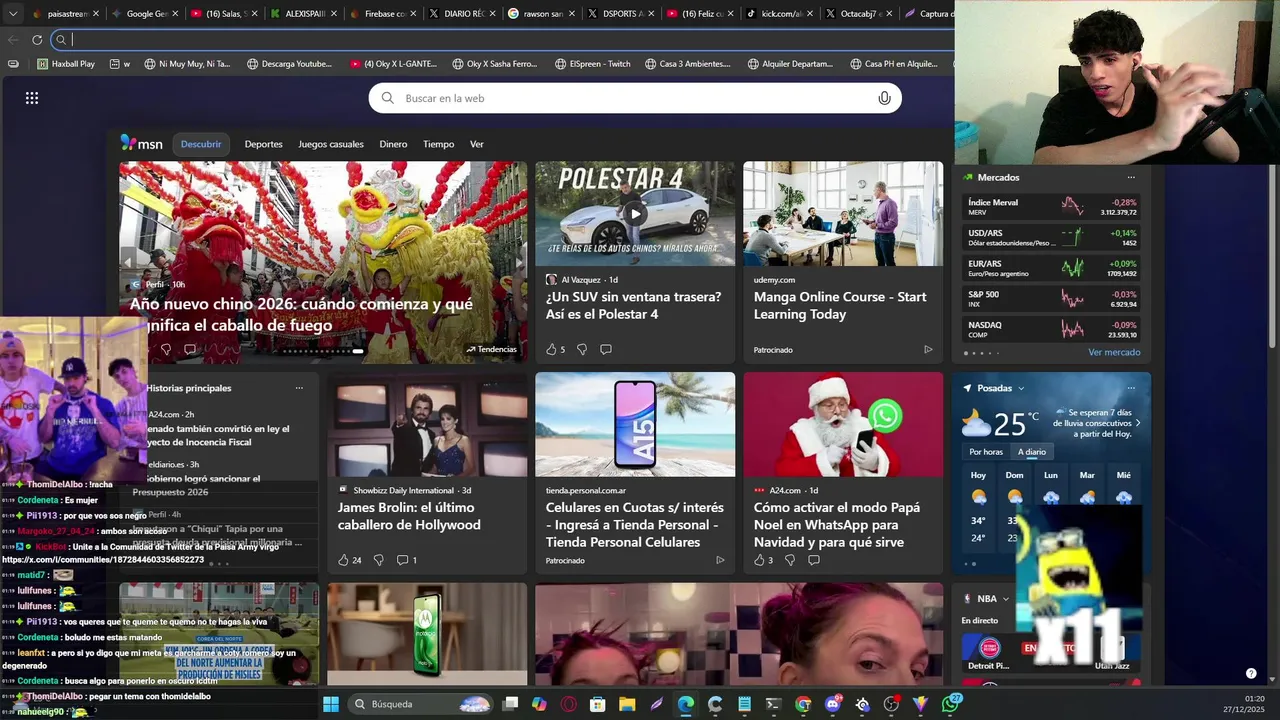Open Mercados widget more options
The height and width of the screenshot is (720, 1280).
(x=1131, y=177)
